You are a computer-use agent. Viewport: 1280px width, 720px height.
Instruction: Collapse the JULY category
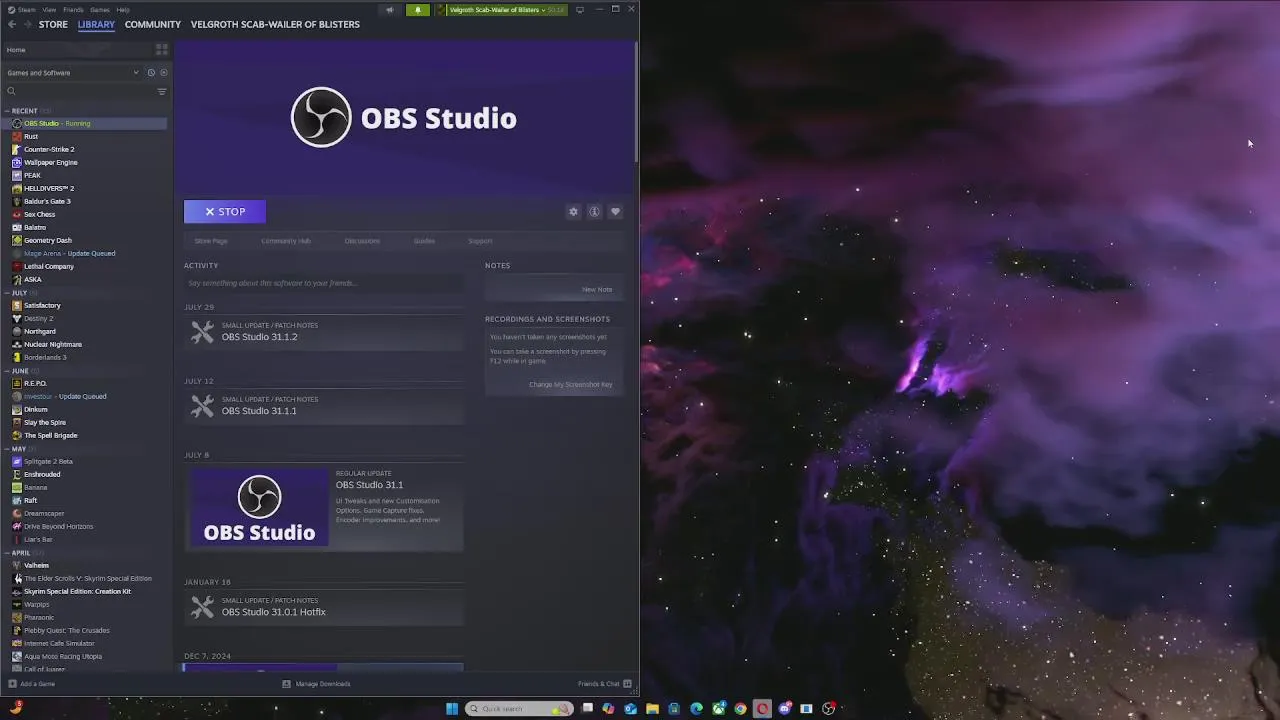[x=7, y=293]
